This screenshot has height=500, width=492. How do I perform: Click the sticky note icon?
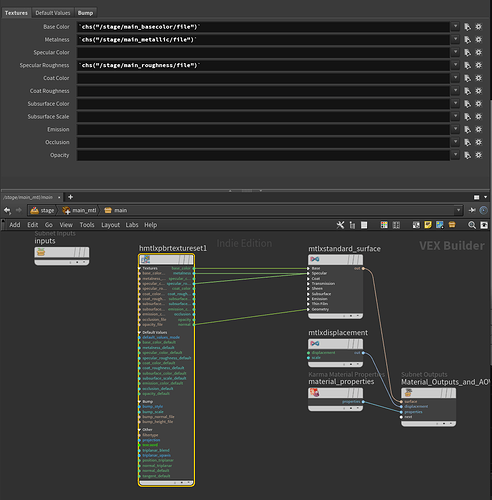[x=428, y=225]
